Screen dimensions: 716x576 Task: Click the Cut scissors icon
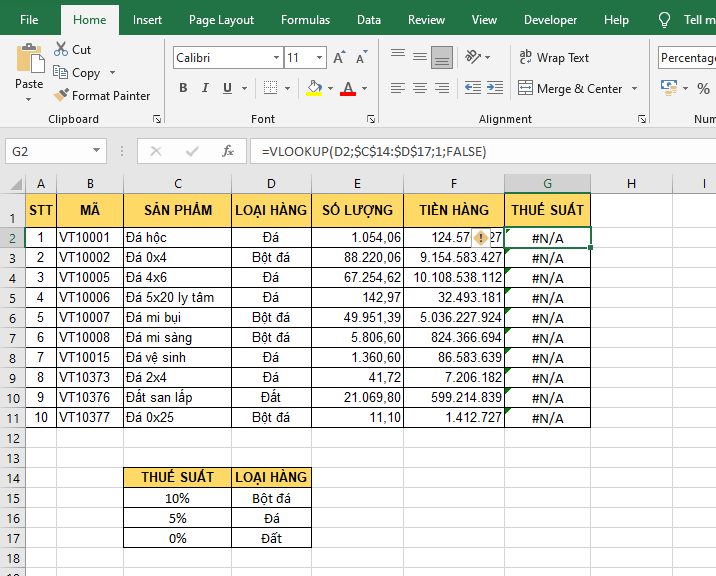pos(61,49)
